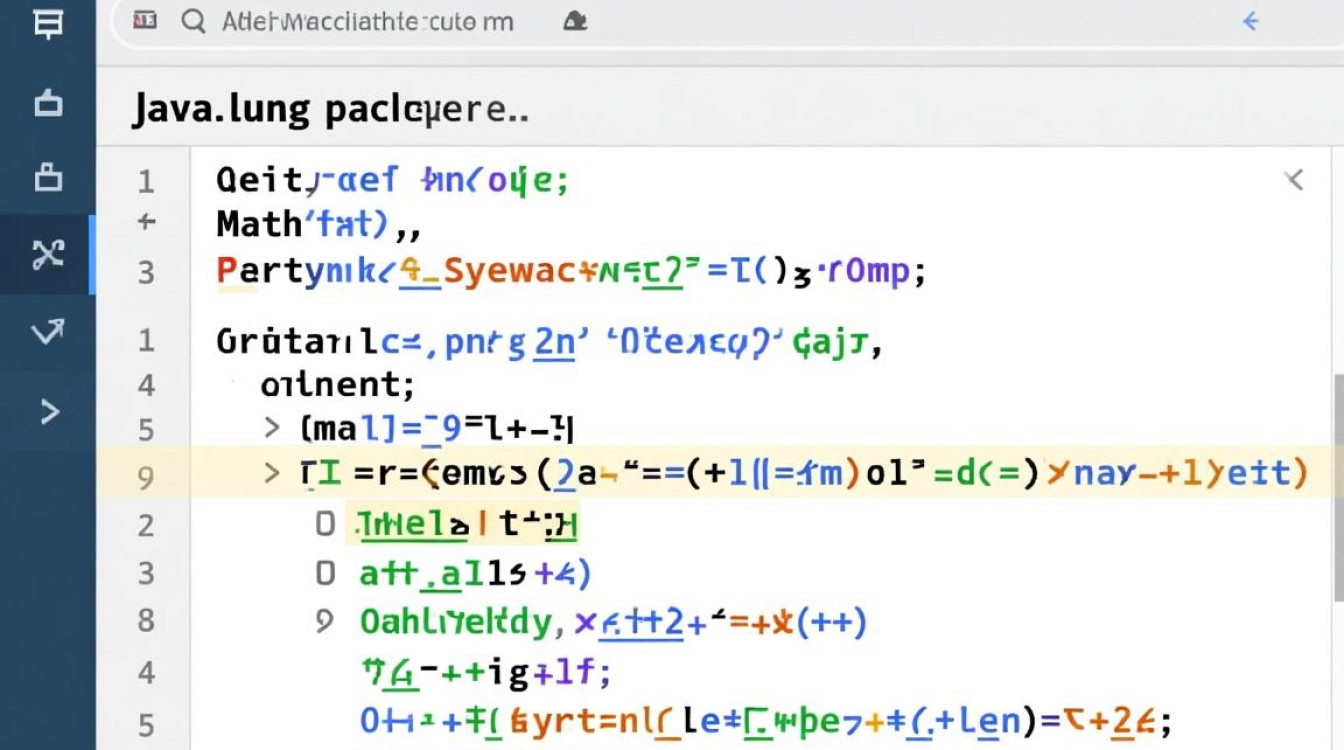Click the dark icon right of the search text

[x=573, y=22]
